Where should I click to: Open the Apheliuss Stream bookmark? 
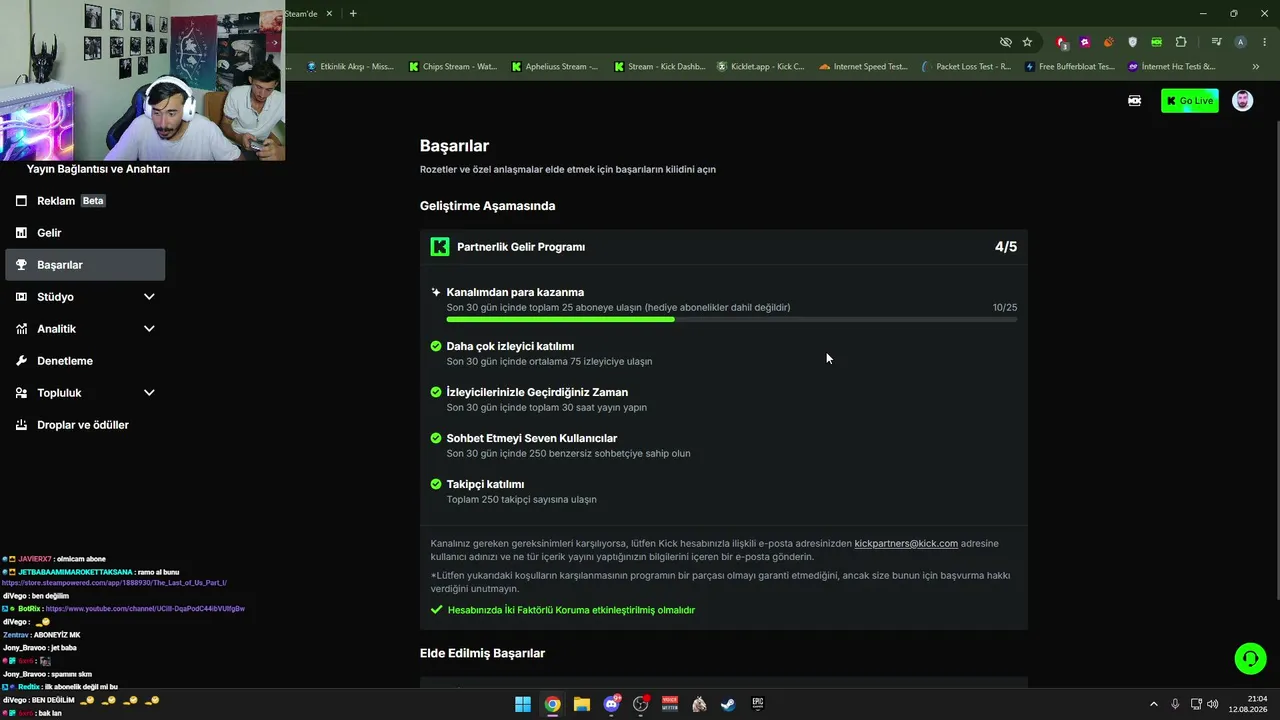tap(555, 67)
